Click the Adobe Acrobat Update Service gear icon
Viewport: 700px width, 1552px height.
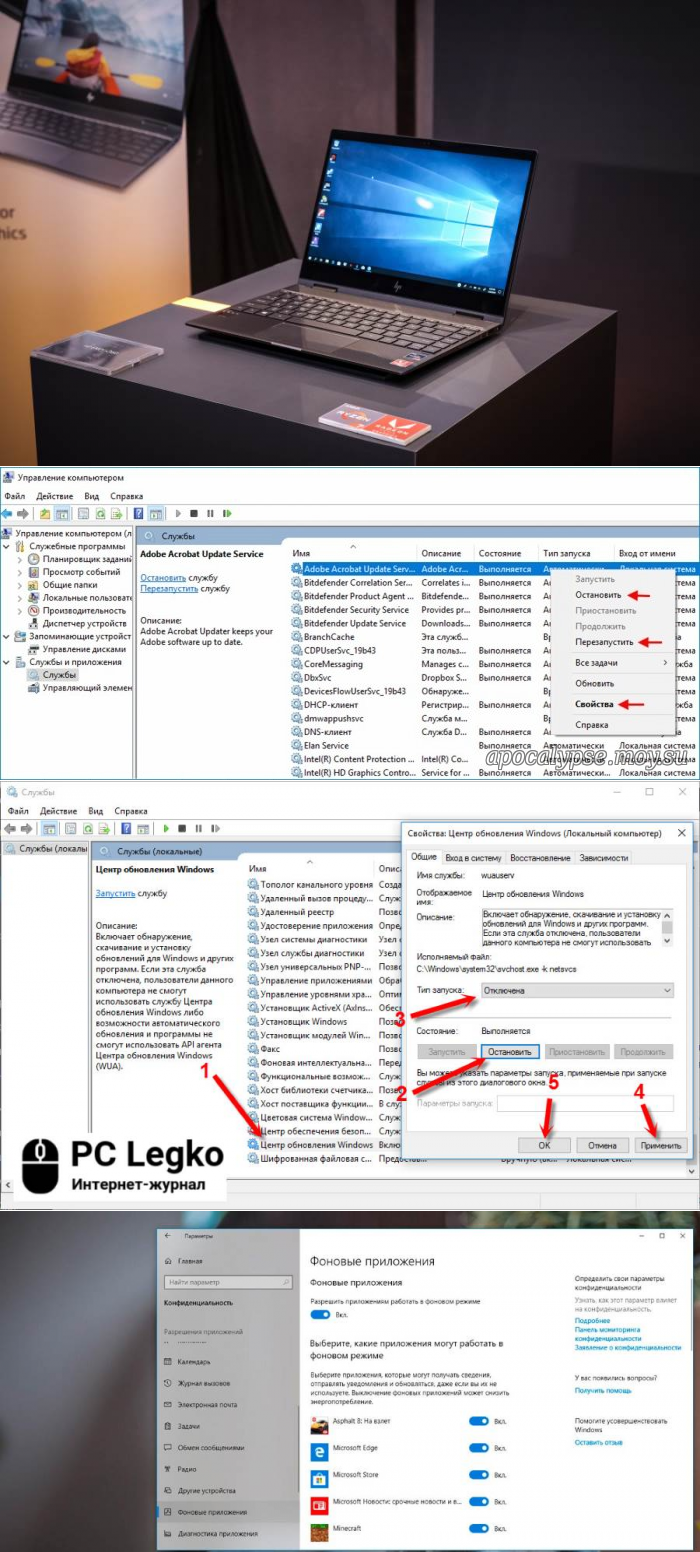(x=297, y=569)
